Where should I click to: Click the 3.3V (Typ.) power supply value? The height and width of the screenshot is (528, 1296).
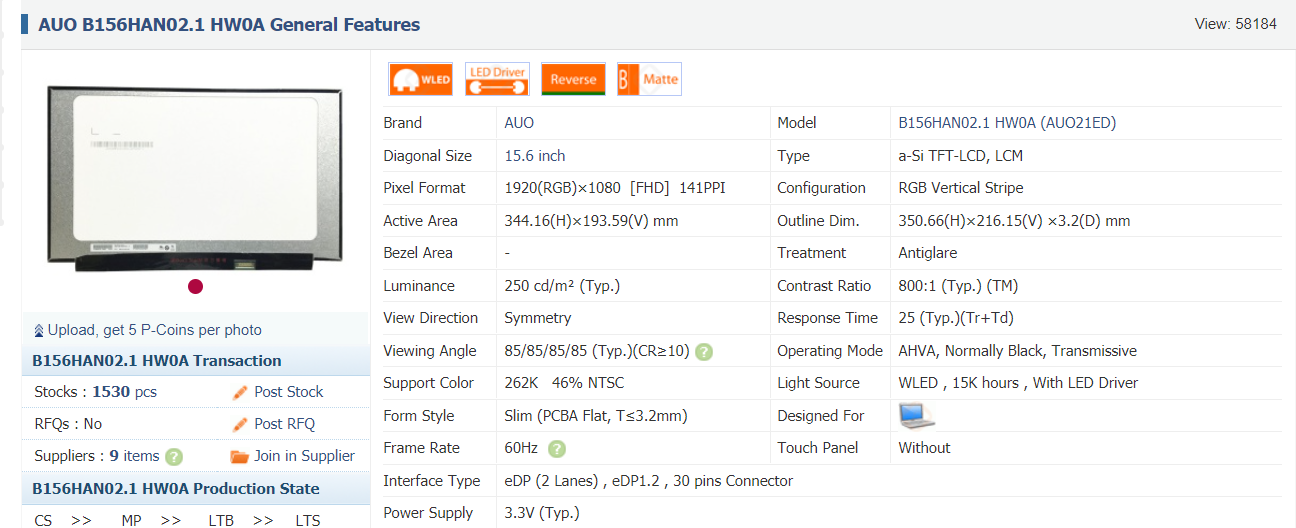(542, 513)
